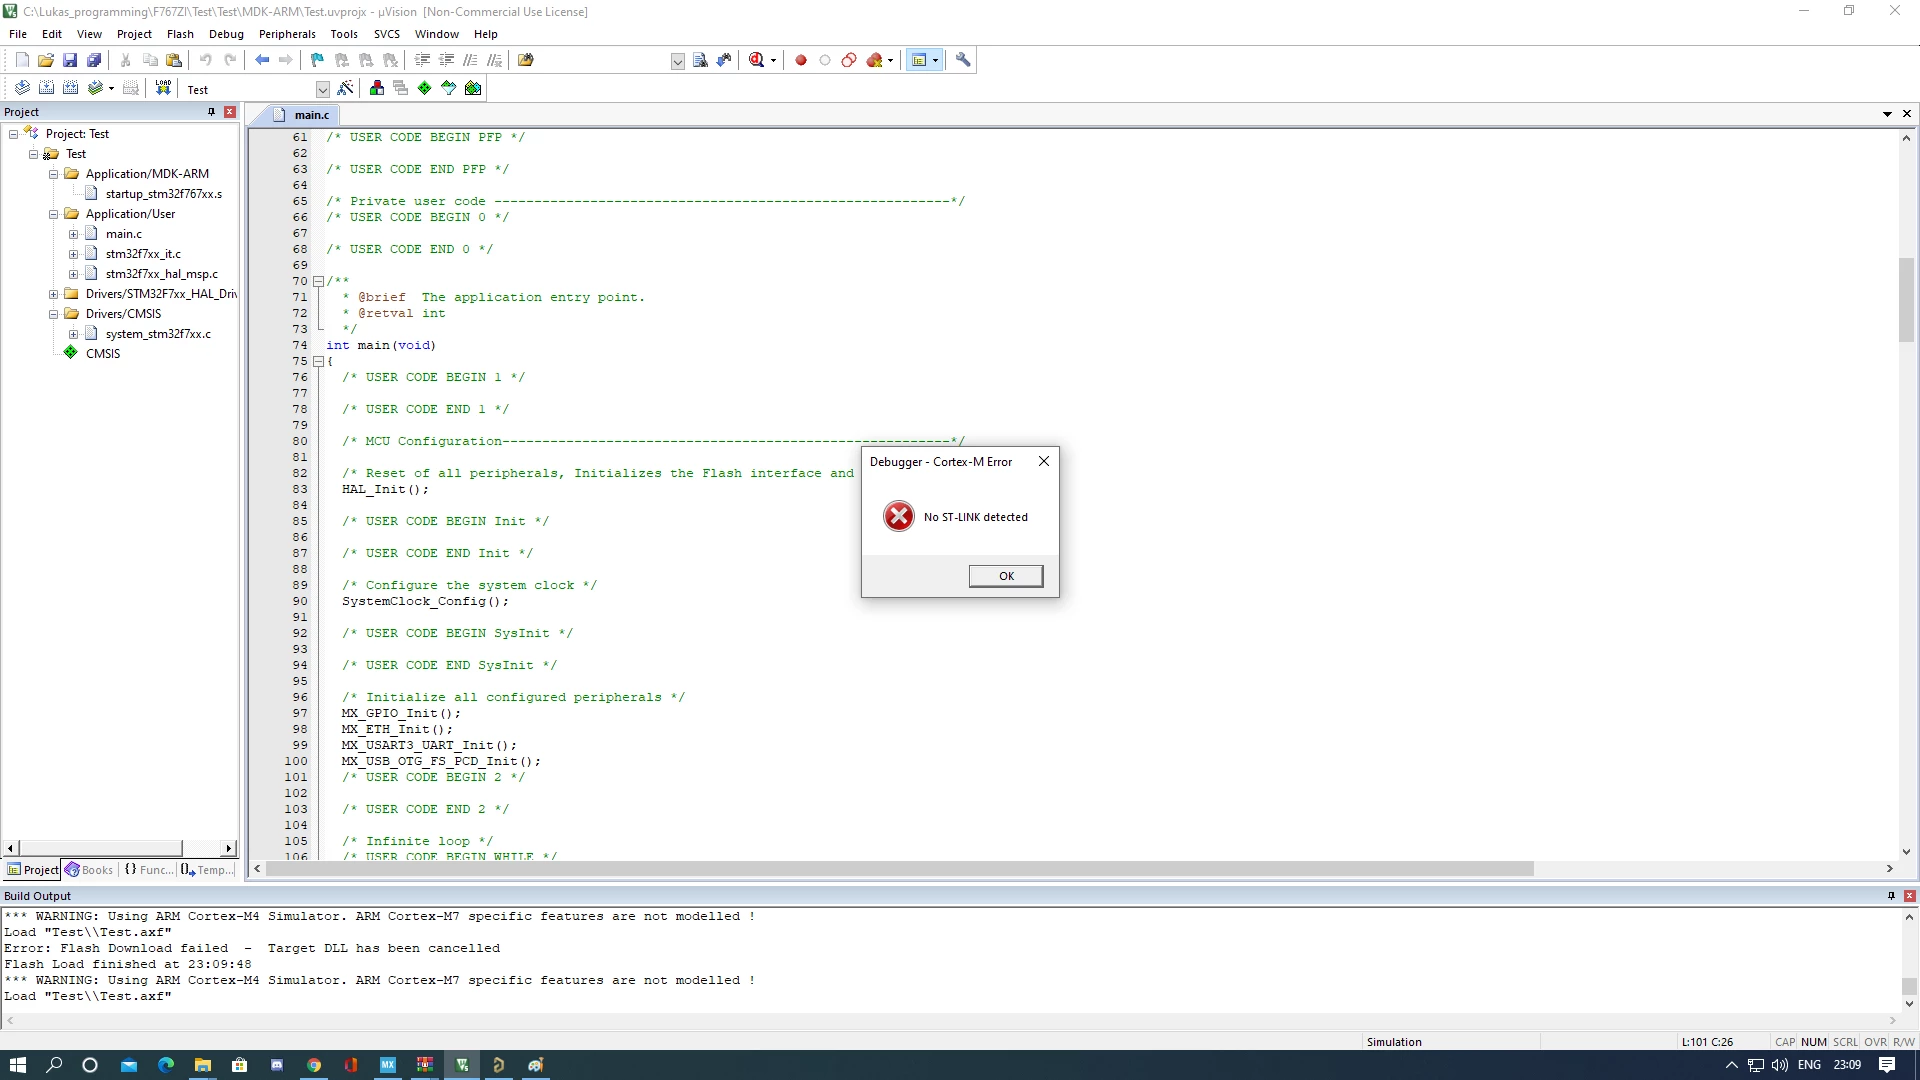Click the Build target icon
1920x1080 pixels.
pyautogui.click(x=46, y=88)
